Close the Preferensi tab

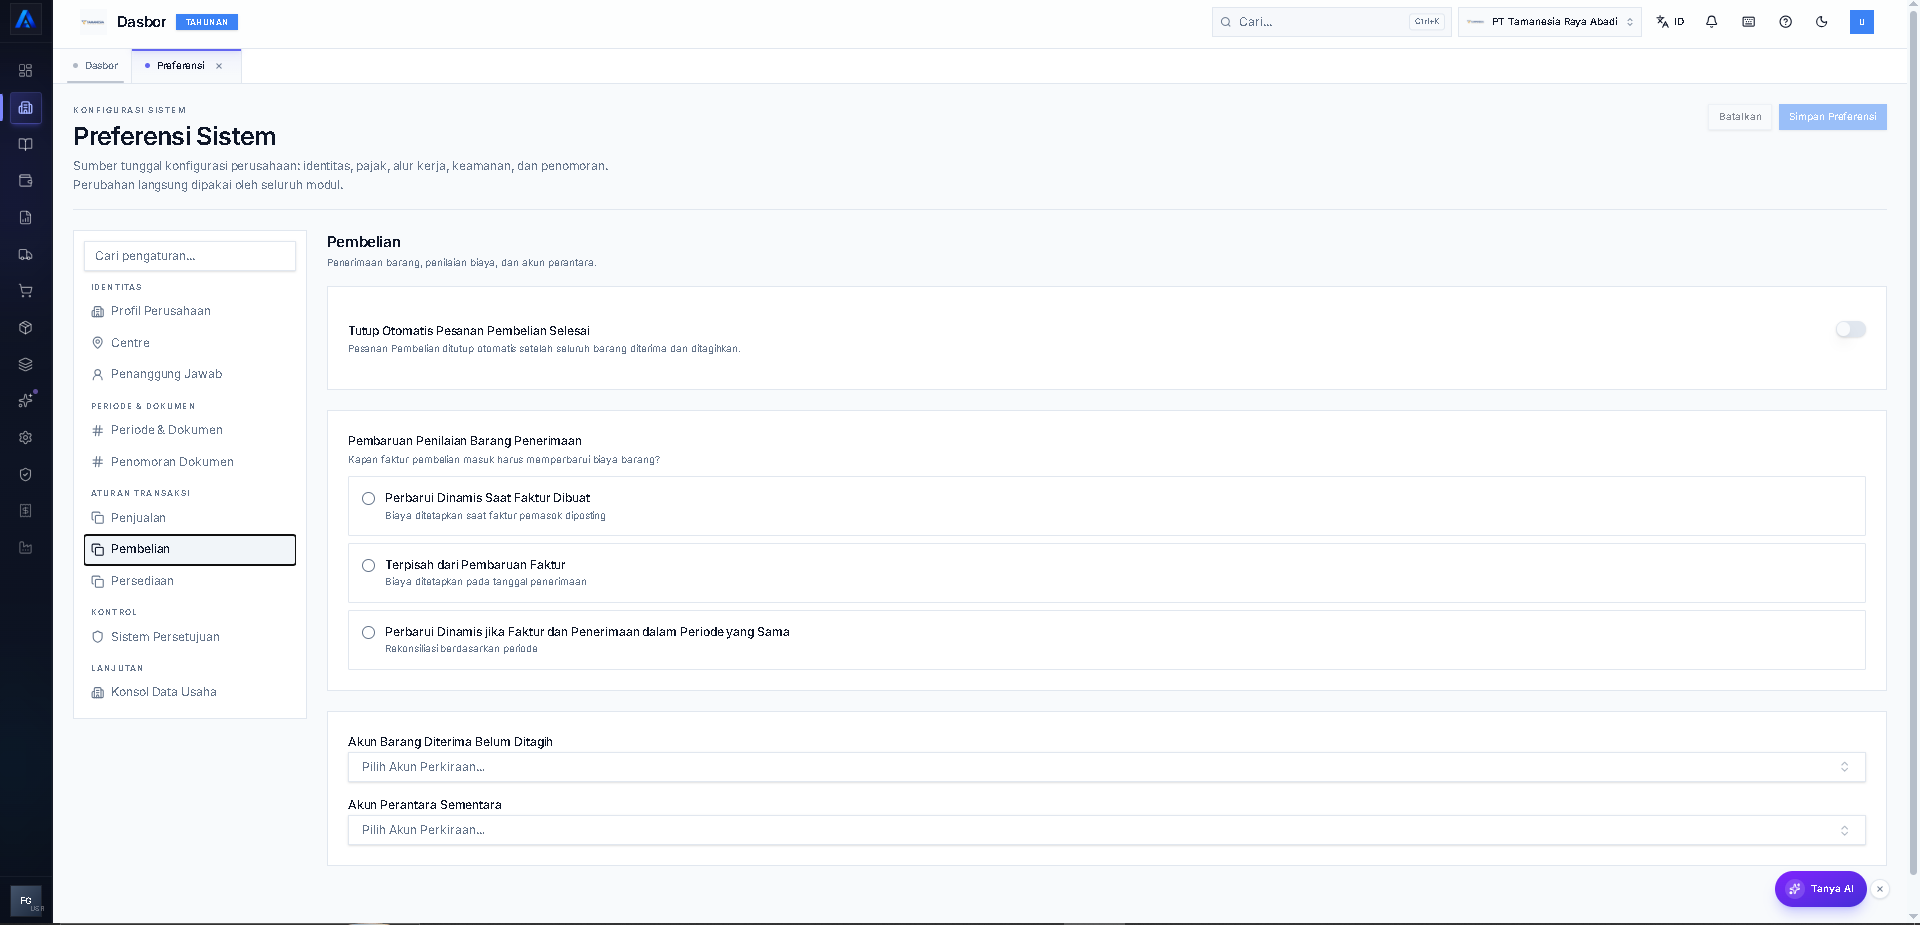(x=219, y=66)
